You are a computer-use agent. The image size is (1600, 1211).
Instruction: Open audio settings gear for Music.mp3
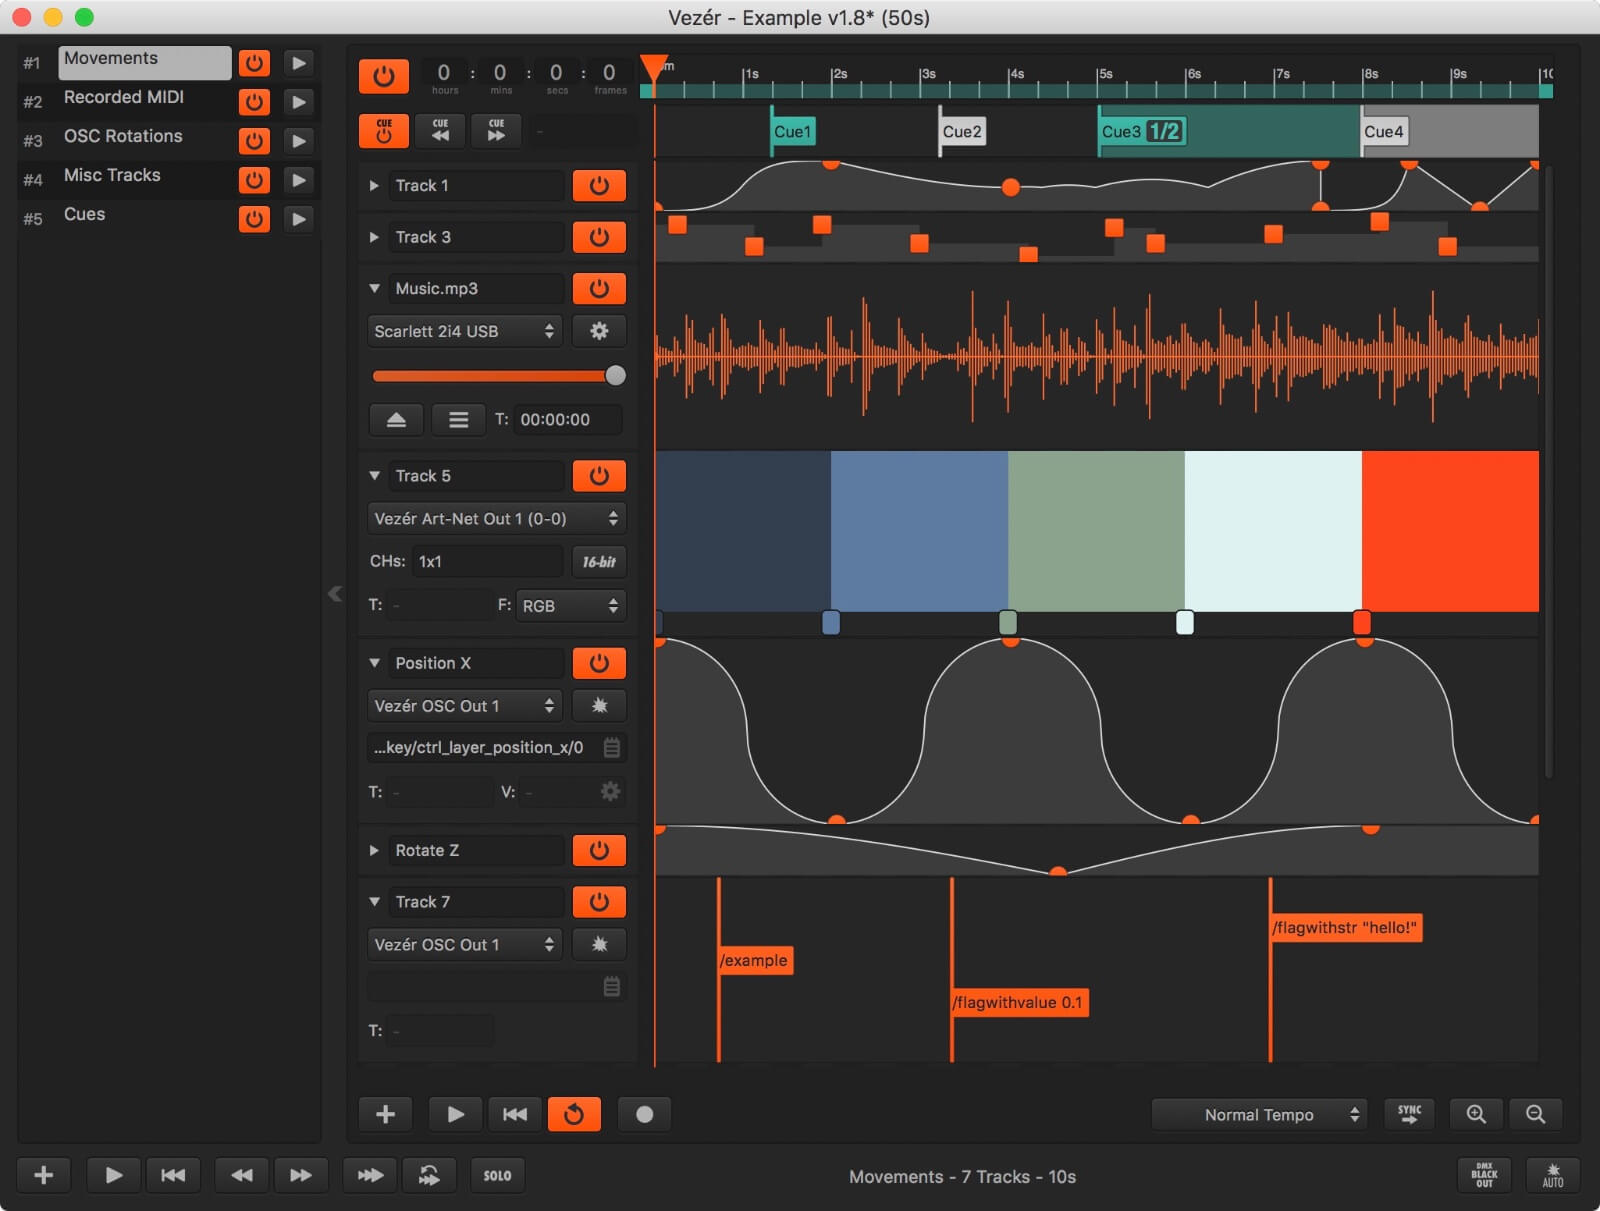[599, 331]
